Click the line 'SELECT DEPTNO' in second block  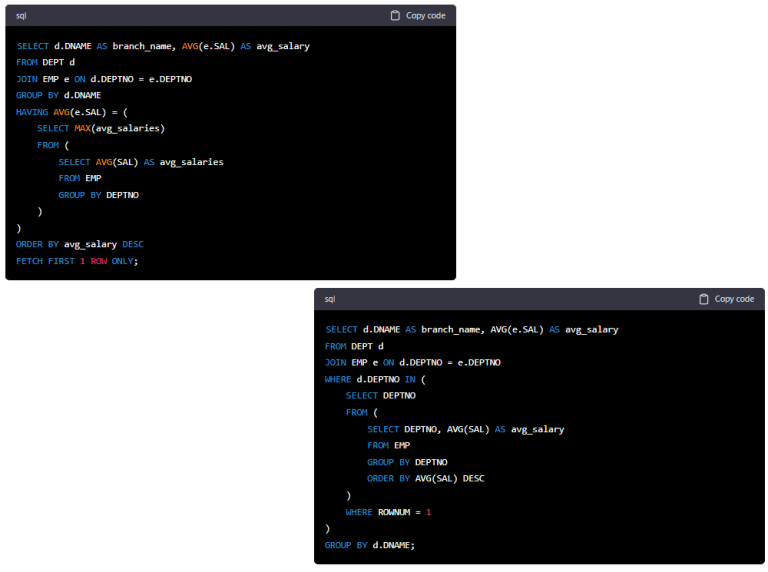[381, 396]
